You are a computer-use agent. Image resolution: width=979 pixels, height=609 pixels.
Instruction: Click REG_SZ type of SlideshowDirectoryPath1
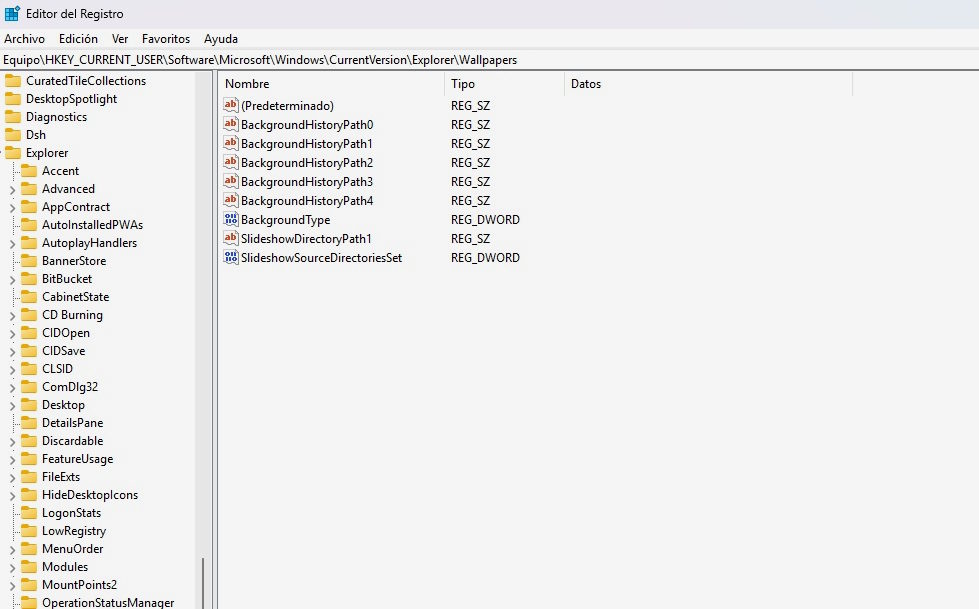(x=470, y=239)
